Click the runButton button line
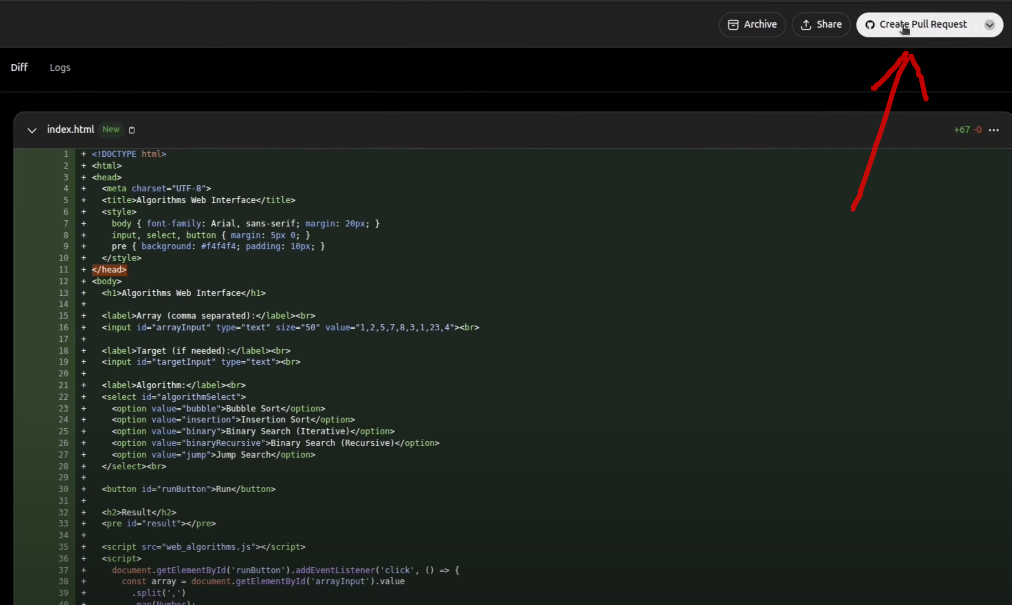Viewport: 1012px width, 605px height. pos(188,489)
